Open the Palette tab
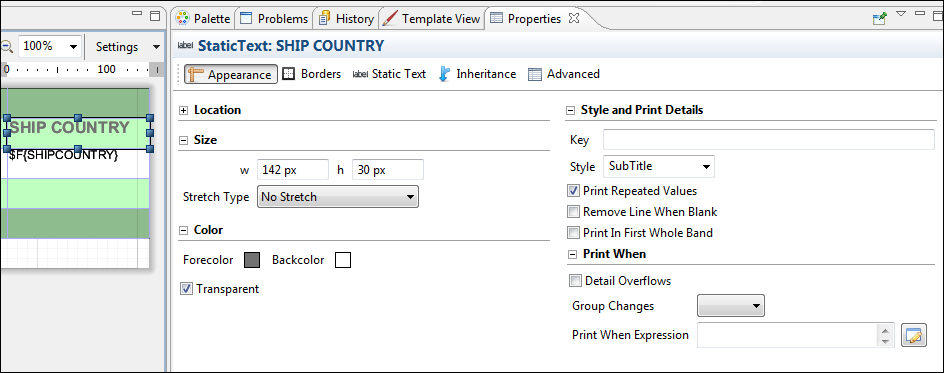944x373 pixels. pyautogui.click(x=202, y=19)
